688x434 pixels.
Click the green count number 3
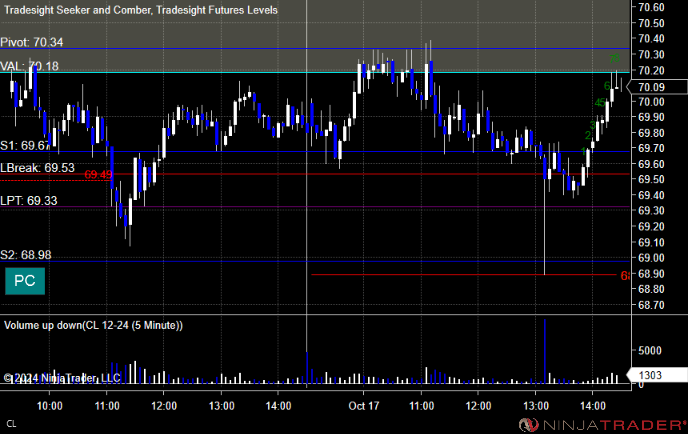[x=592, y=125]
